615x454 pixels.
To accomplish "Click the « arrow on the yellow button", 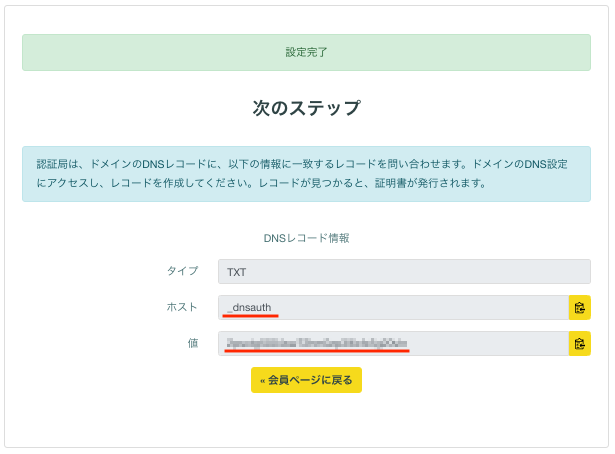I will click(263, 380).
